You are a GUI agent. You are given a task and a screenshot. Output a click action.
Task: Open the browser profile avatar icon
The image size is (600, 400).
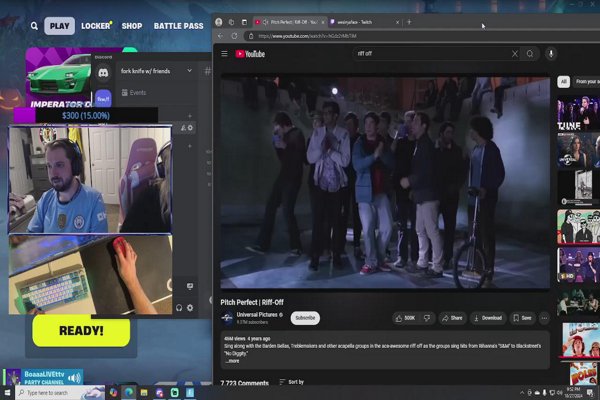point(219,22)
